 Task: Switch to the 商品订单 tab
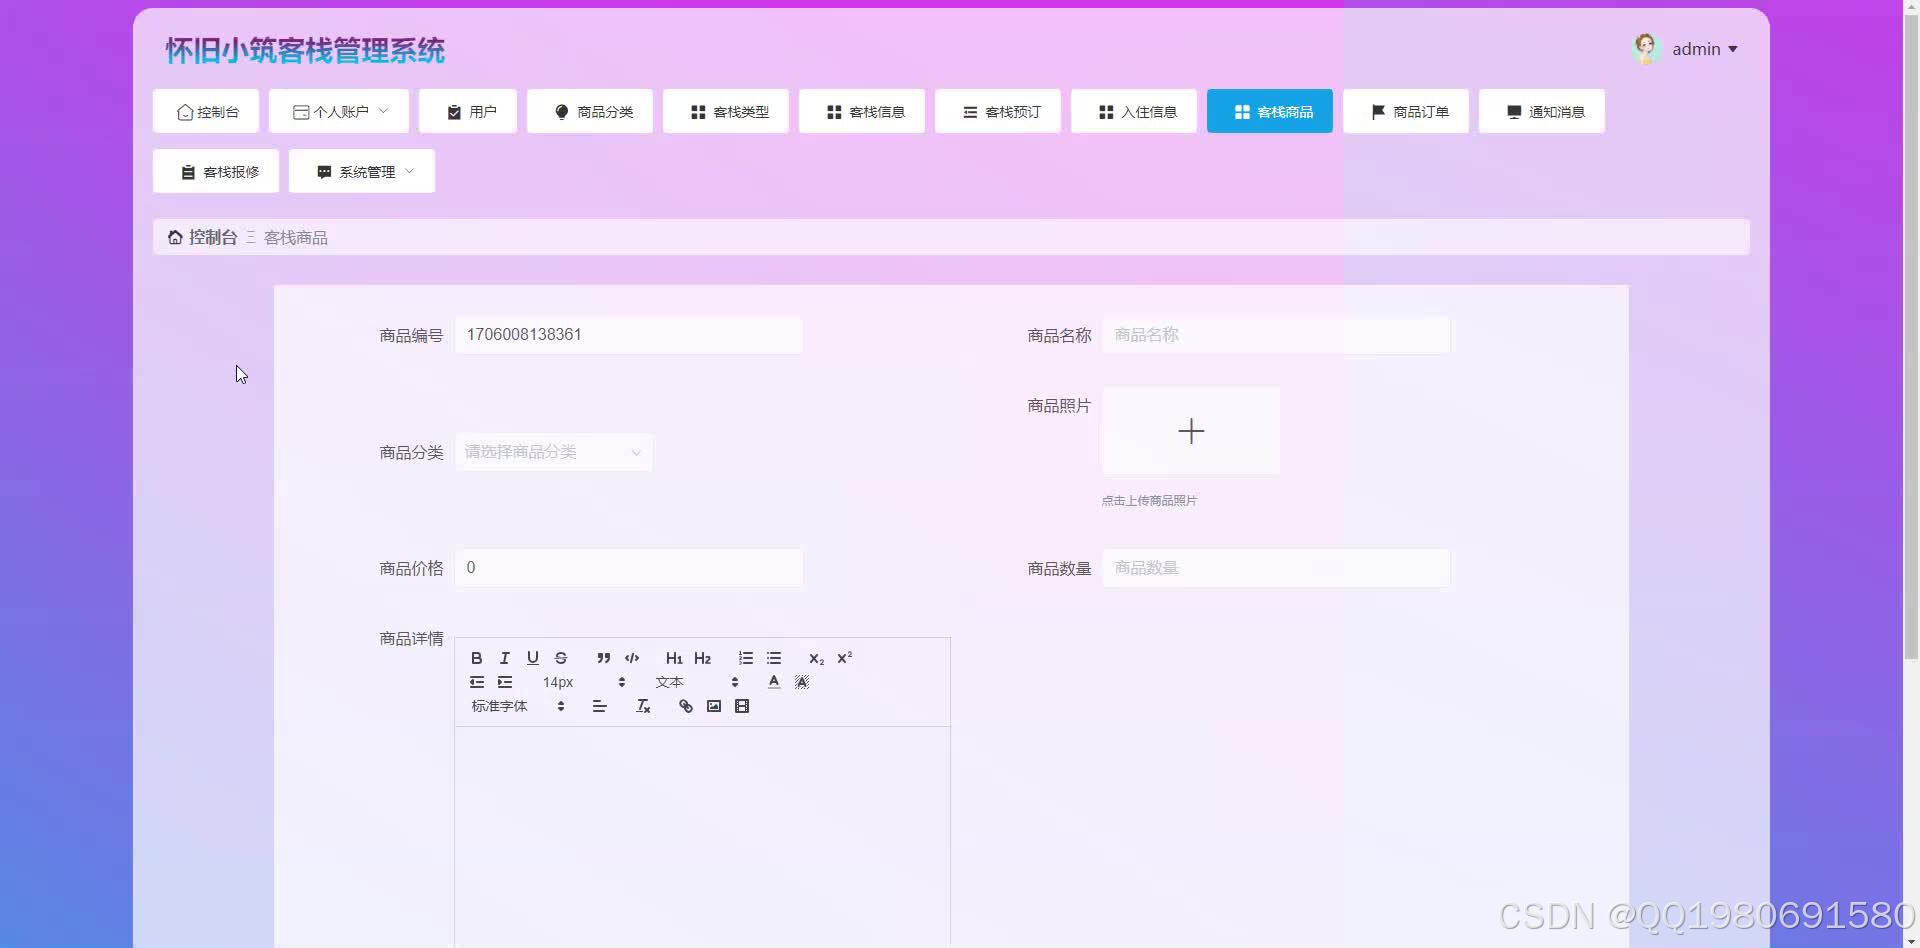pos(1405,111)
